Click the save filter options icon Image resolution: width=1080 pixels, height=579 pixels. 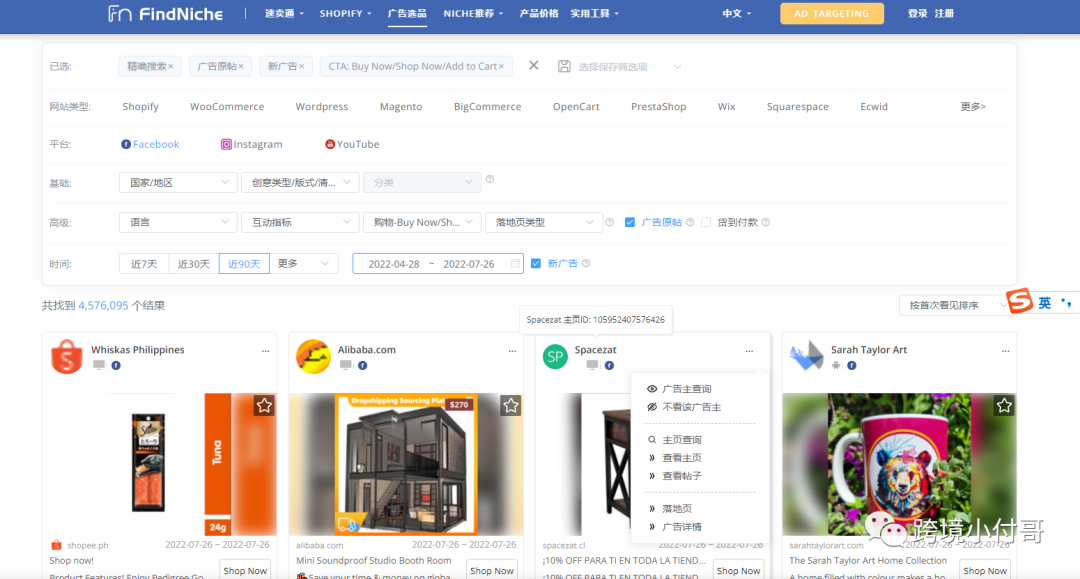564,66
